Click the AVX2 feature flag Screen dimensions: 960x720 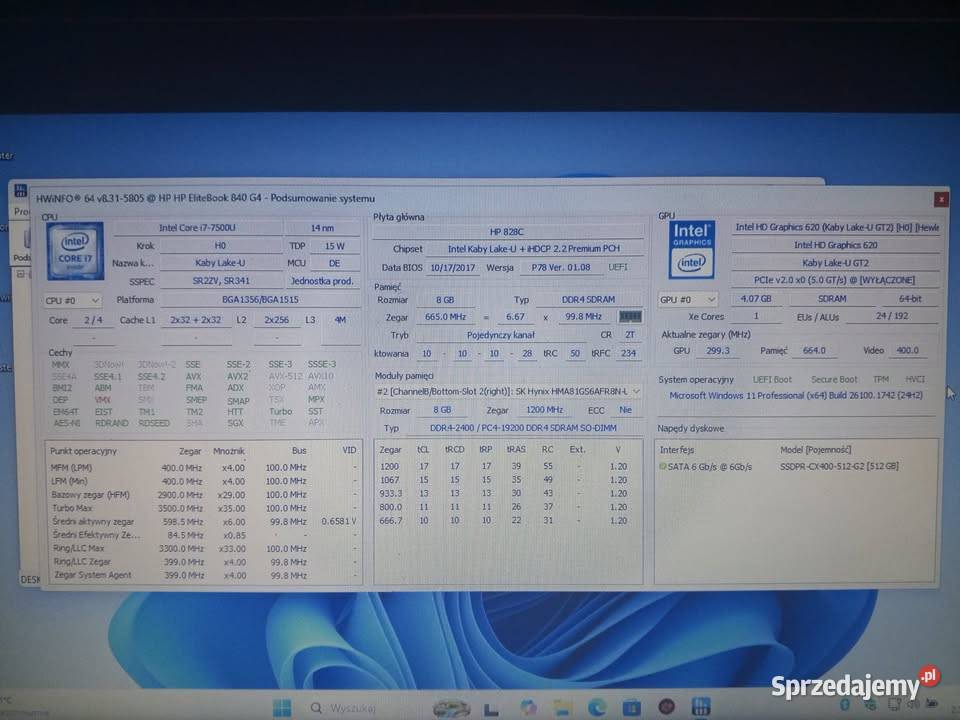click(238, 377)
